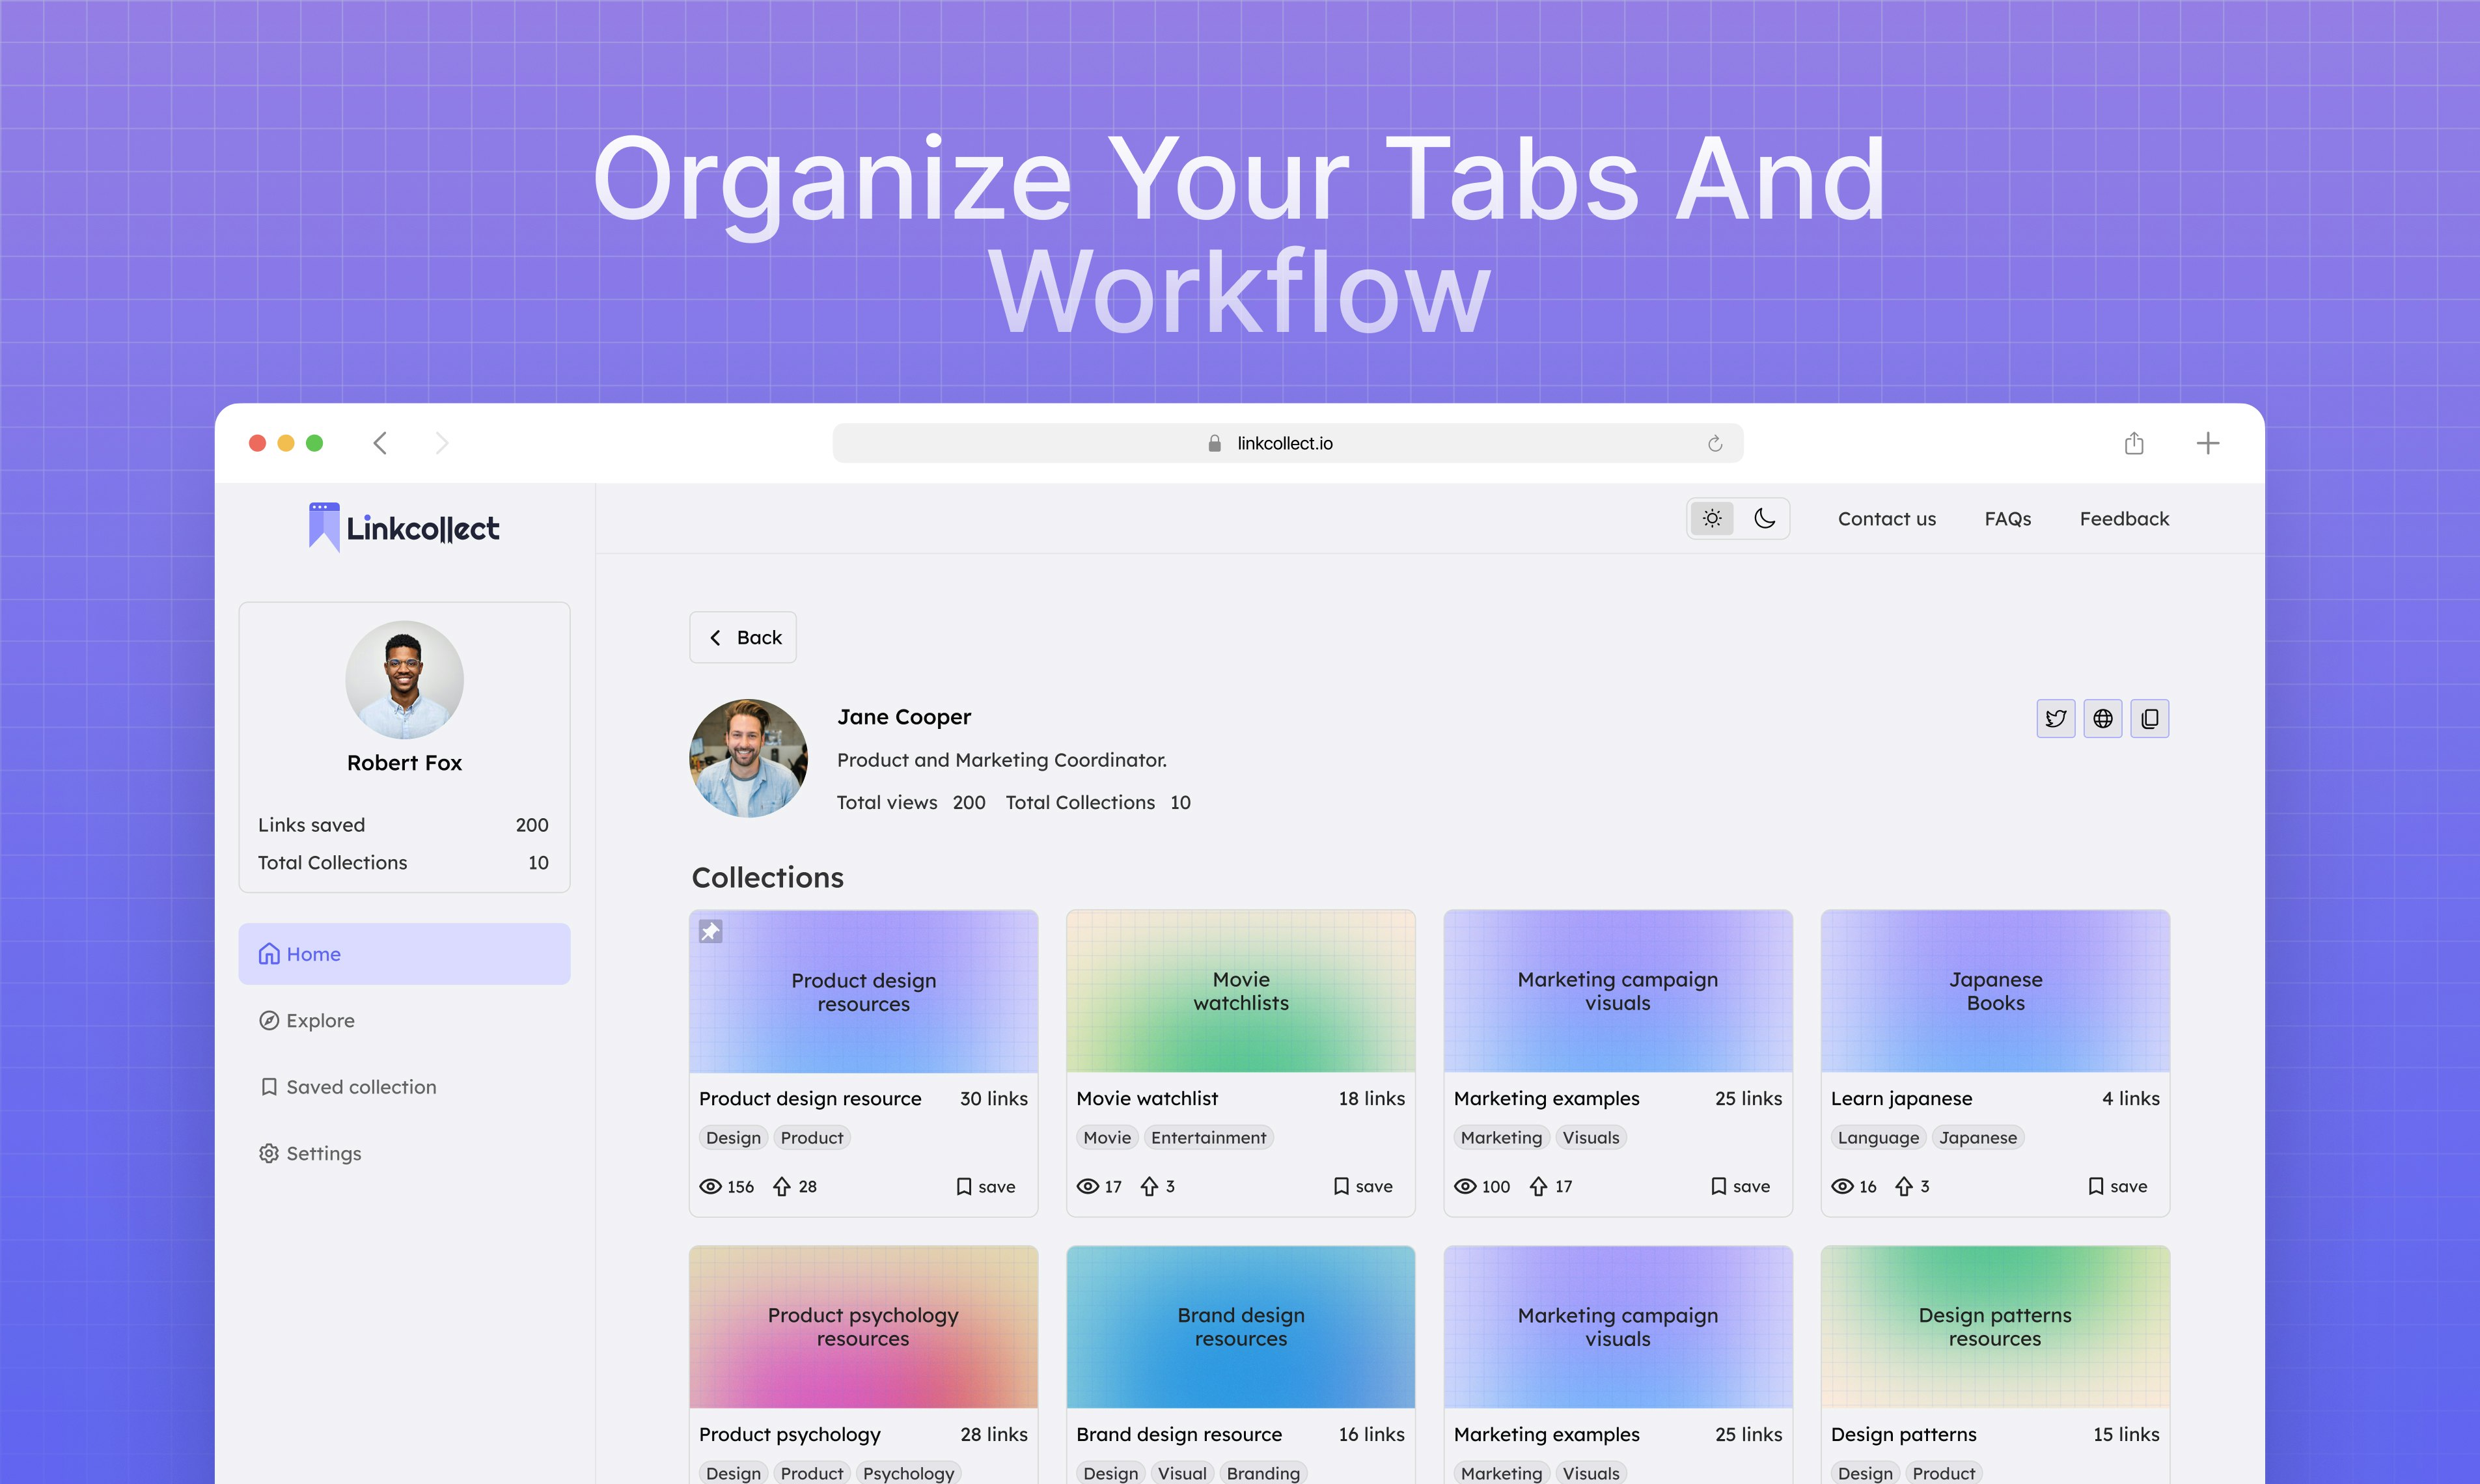The width and height of the screenshot is (2480, 1484).
Task: Open the first Marketing campaign visuals thumbnail
Action: 1618,991
